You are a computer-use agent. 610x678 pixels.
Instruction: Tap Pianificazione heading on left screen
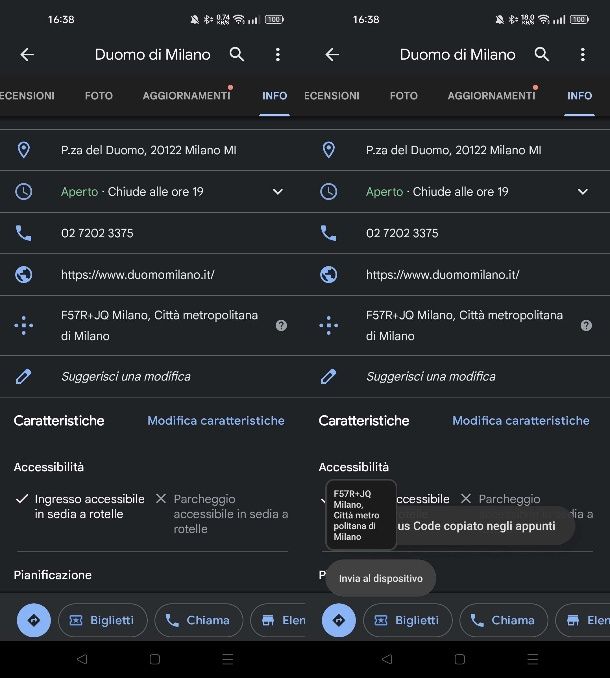coord(53,575)
